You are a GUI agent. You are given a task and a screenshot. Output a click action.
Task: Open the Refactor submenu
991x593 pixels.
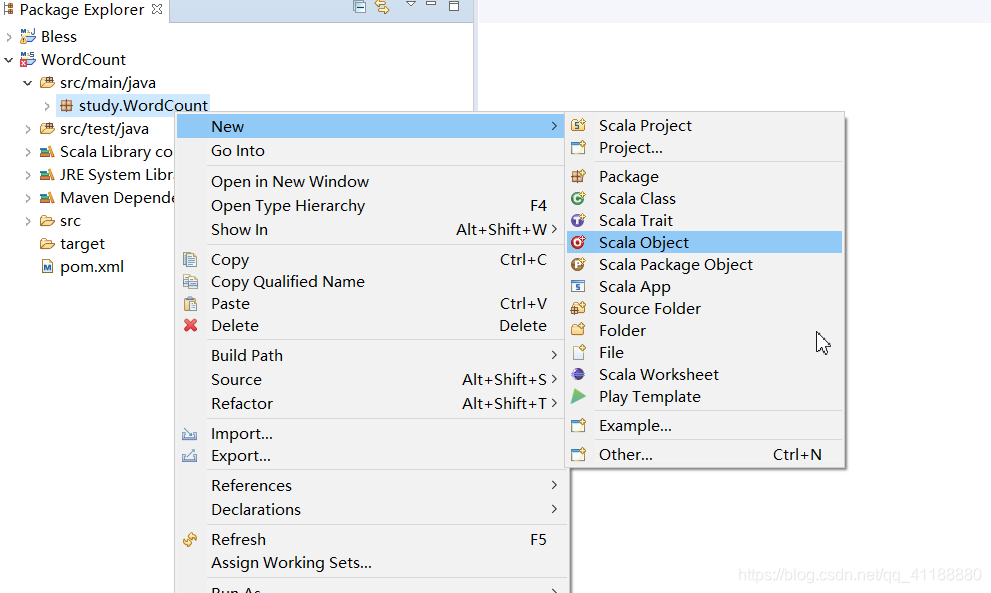click(x=370, y=403)
